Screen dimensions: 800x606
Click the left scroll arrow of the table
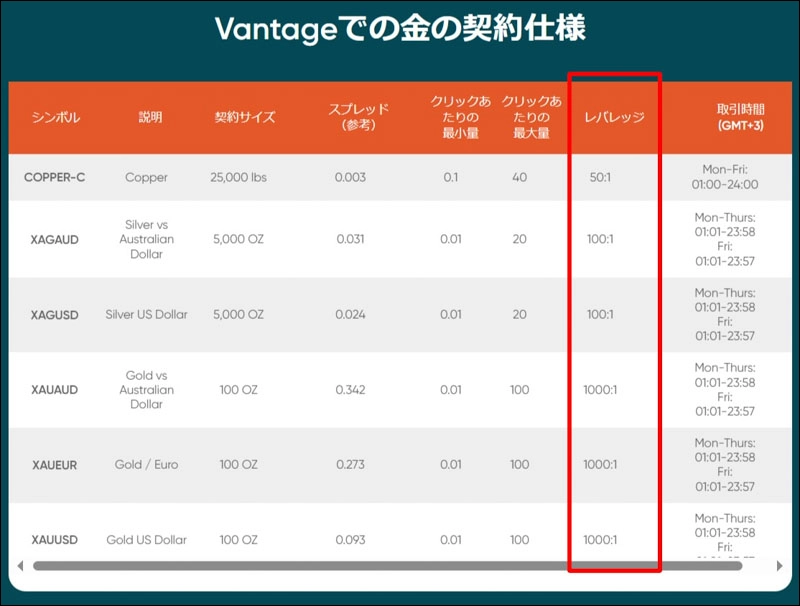19,566
